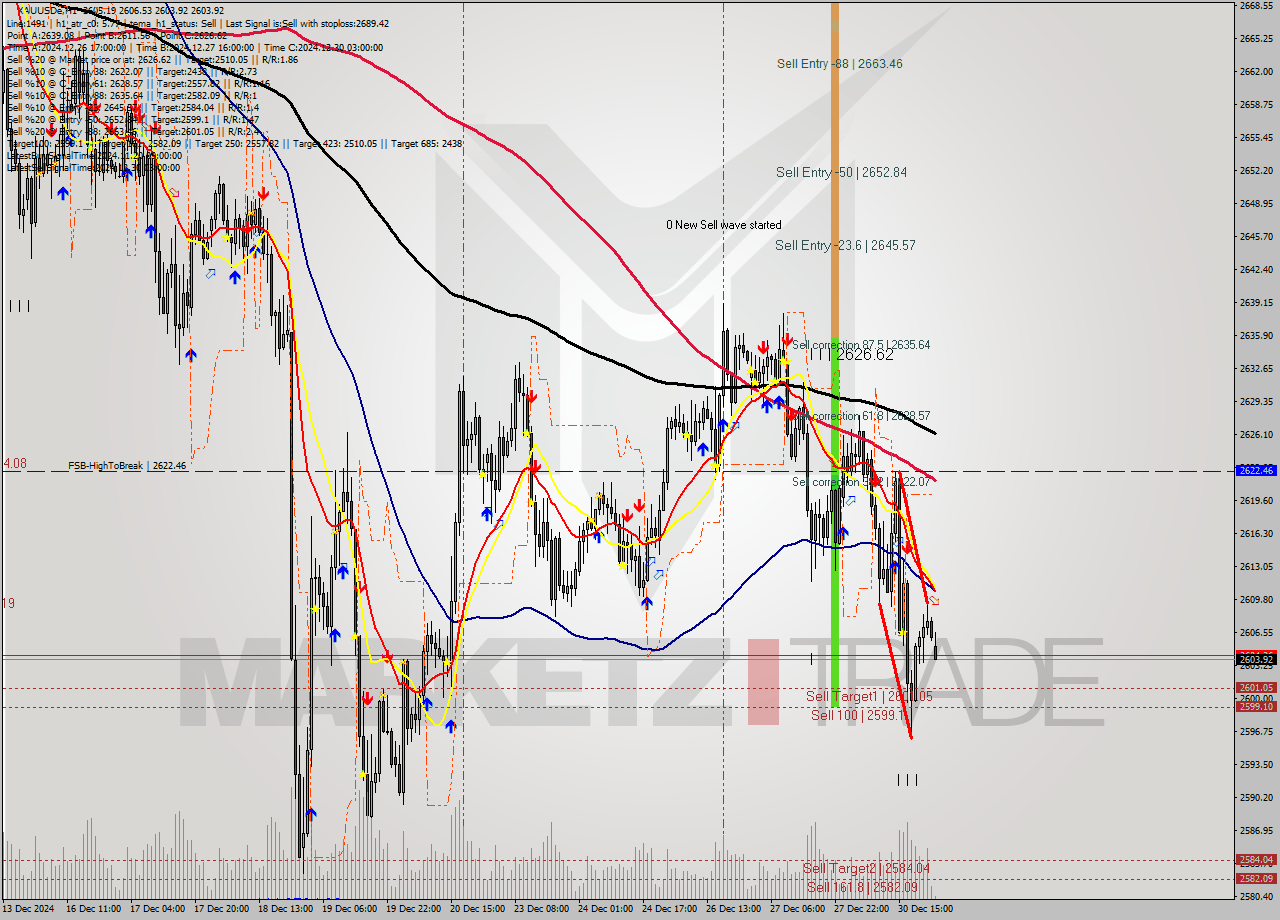Select the 2586.95 price axis value
The height and width of the screenshot is (920, 1280).
[x=1256, y=831]
